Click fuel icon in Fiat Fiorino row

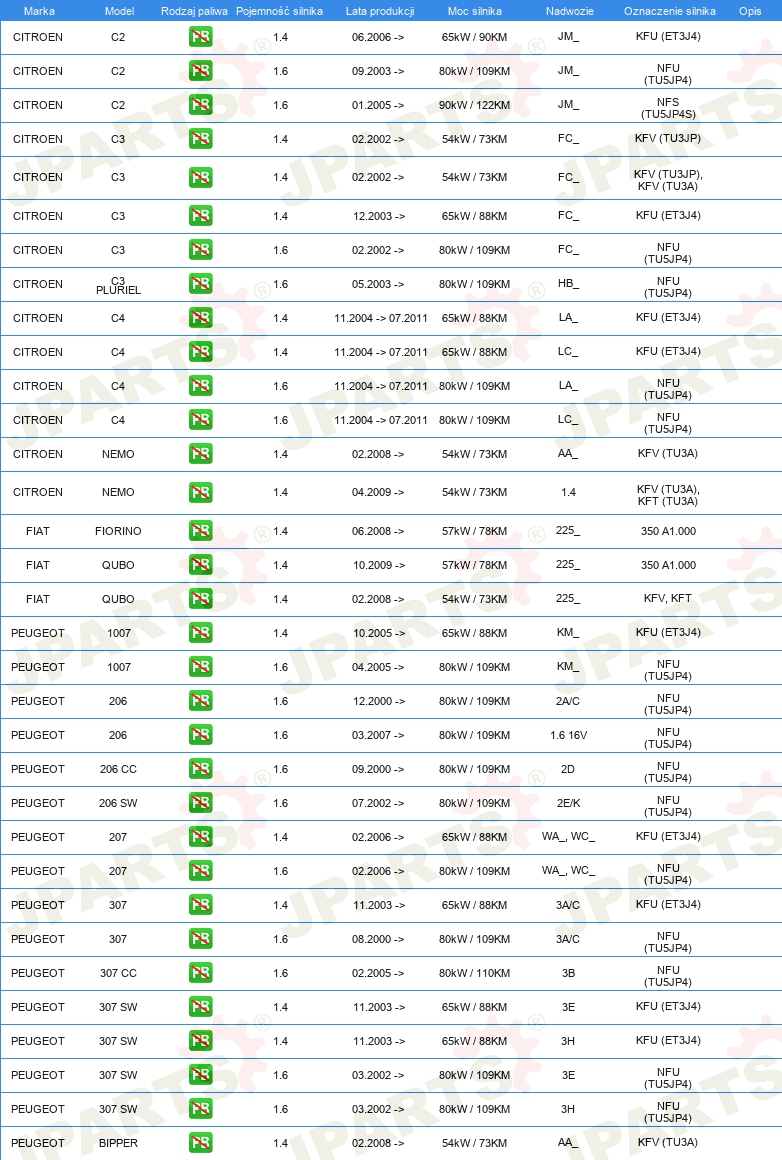tap(200, 531)
